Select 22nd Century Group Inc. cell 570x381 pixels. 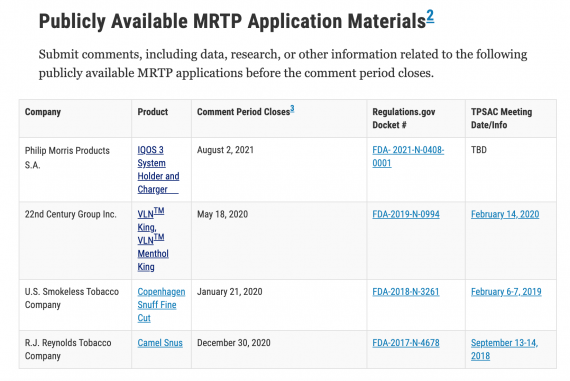pyautogui.click(x=75, y=241)
